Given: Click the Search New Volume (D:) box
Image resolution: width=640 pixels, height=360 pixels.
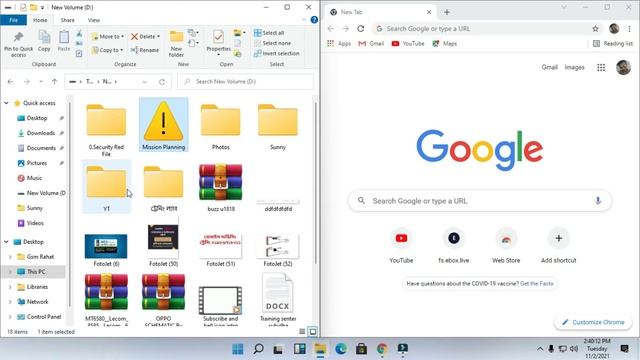Looking at the screenshot, I should [245, 82].
